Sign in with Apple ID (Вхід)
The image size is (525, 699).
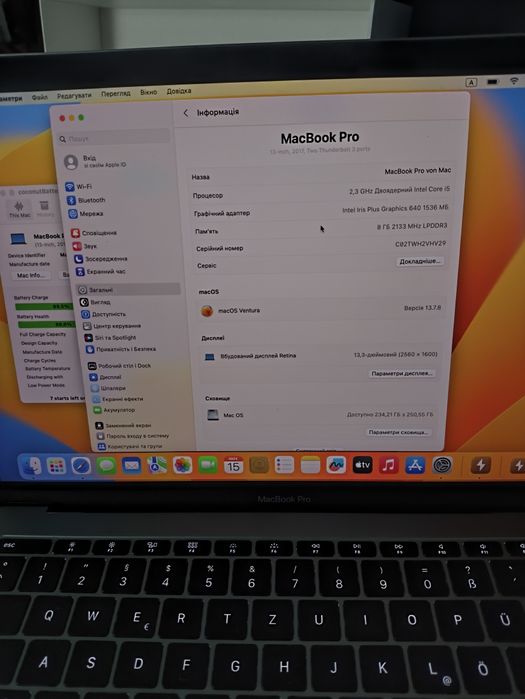(x=95, y=161)
